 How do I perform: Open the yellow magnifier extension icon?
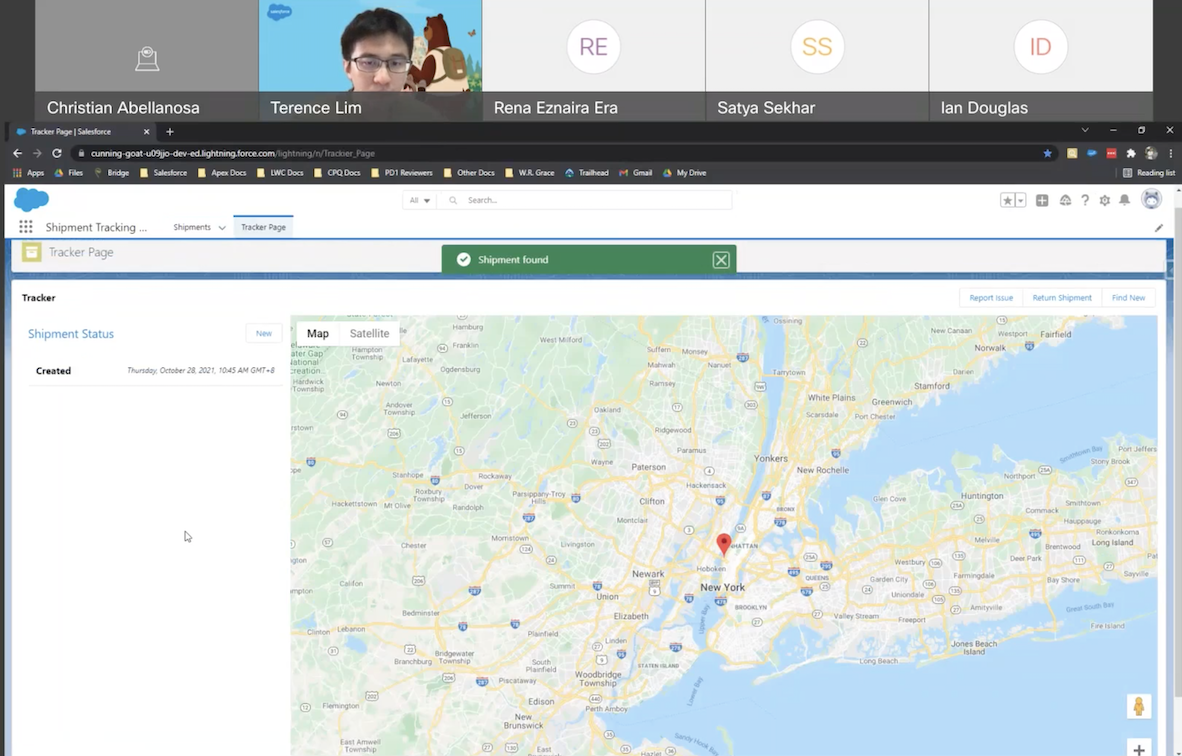1072,153
